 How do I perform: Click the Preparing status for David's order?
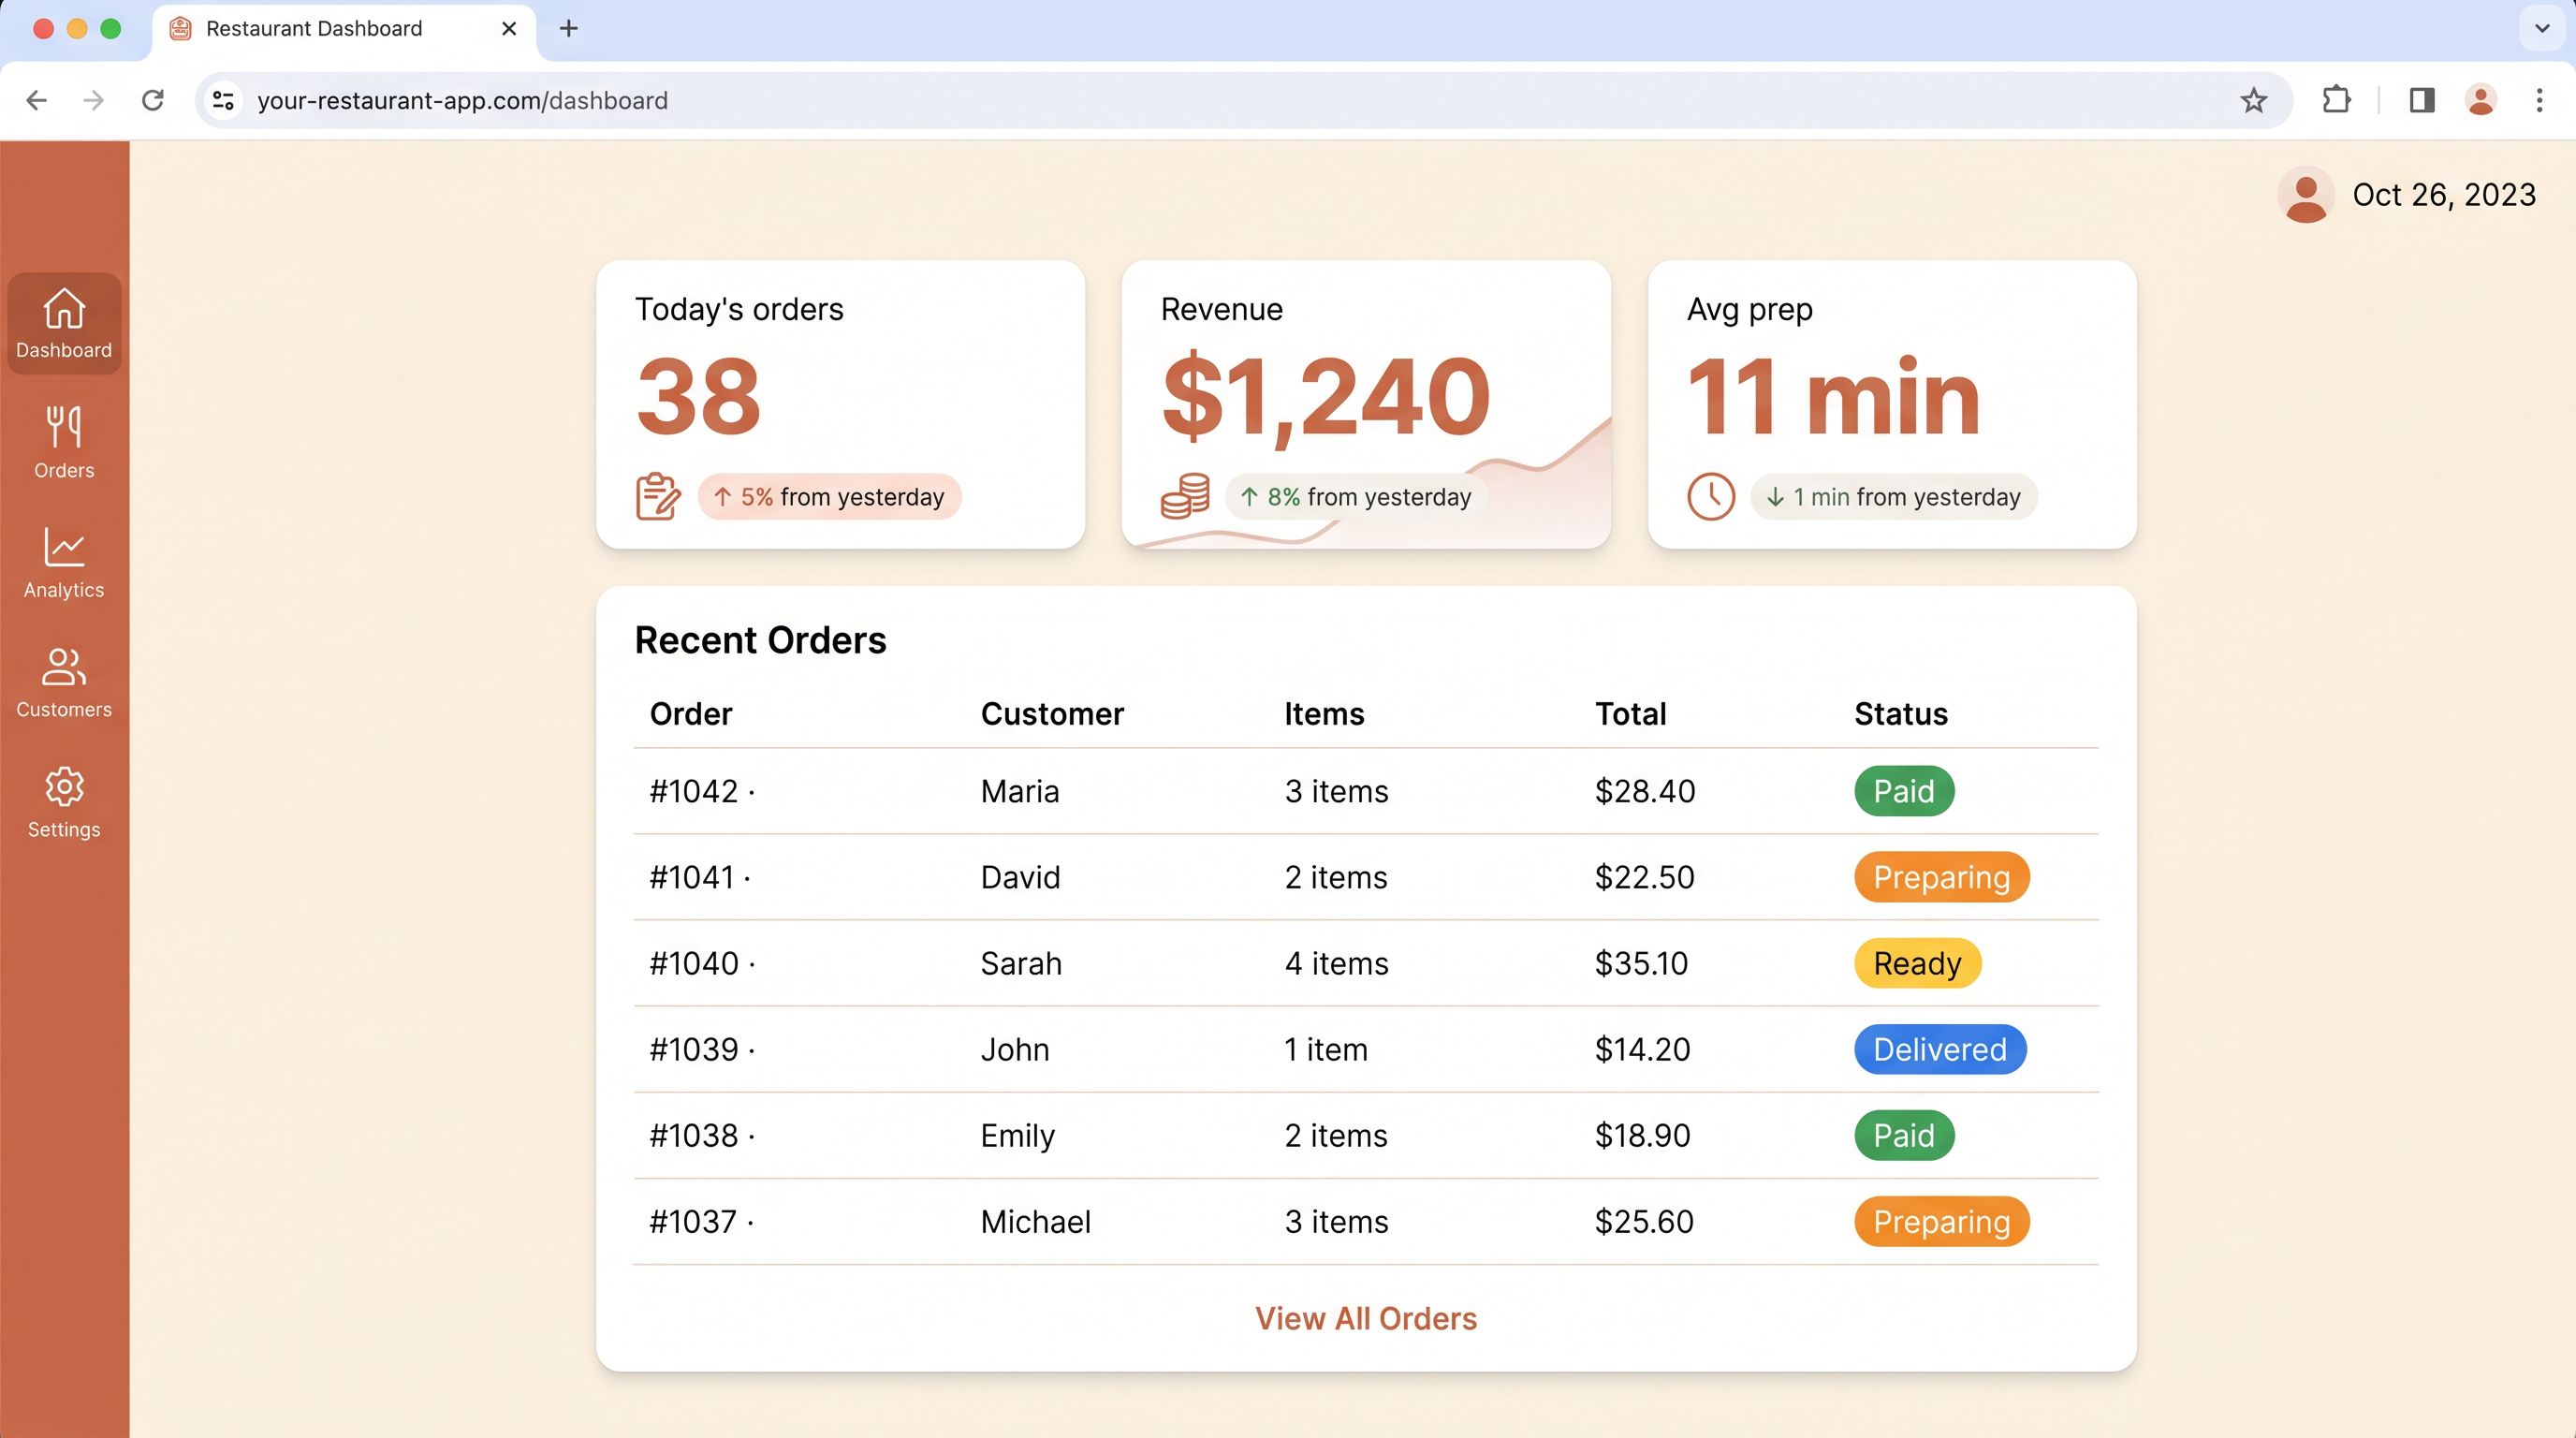[x=1942, y=877]
